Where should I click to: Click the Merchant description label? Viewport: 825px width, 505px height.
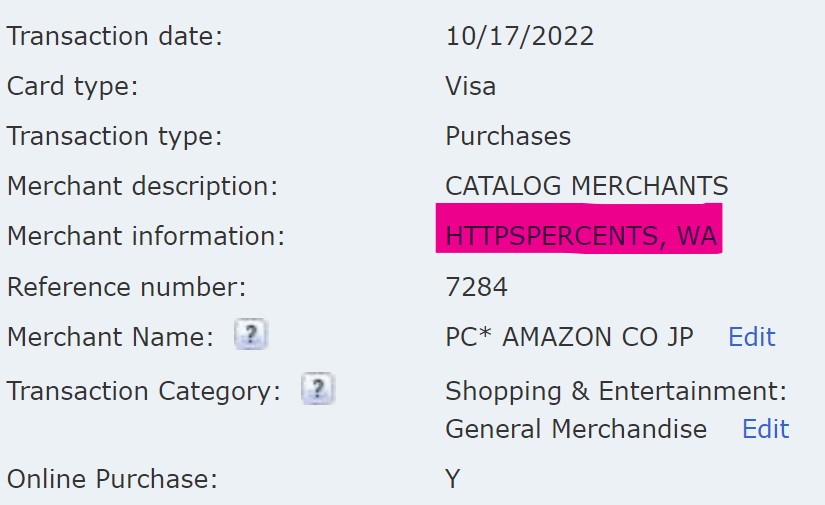tap(142, 186)
